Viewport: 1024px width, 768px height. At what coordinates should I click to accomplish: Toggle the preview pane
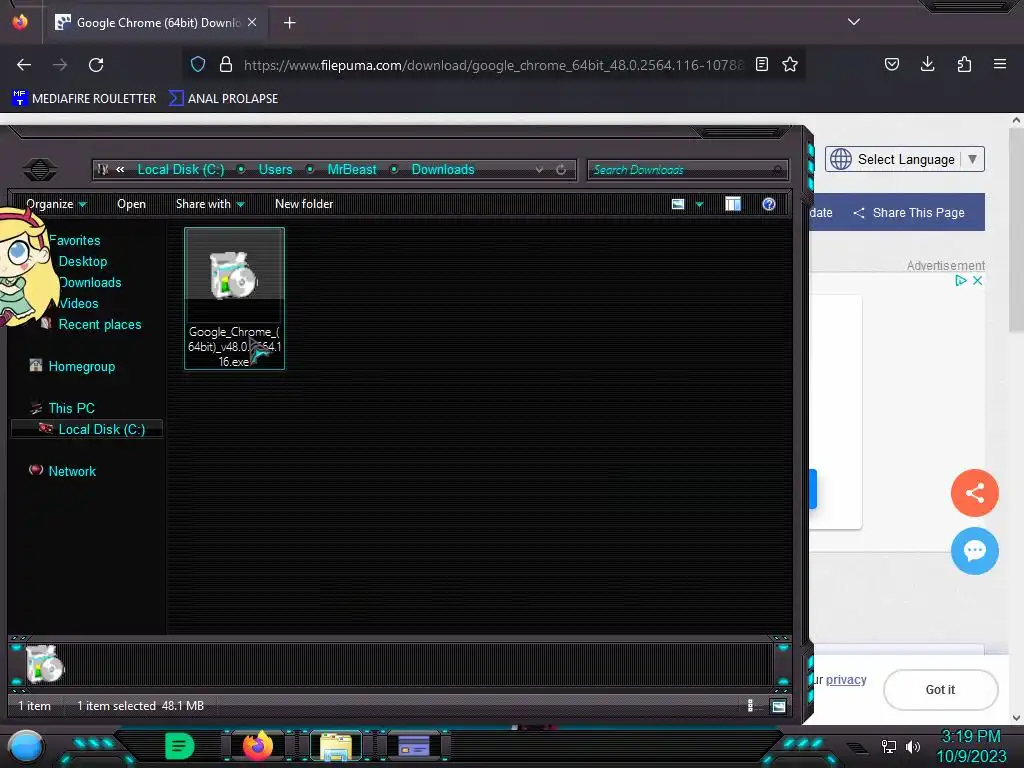point(733,204)
